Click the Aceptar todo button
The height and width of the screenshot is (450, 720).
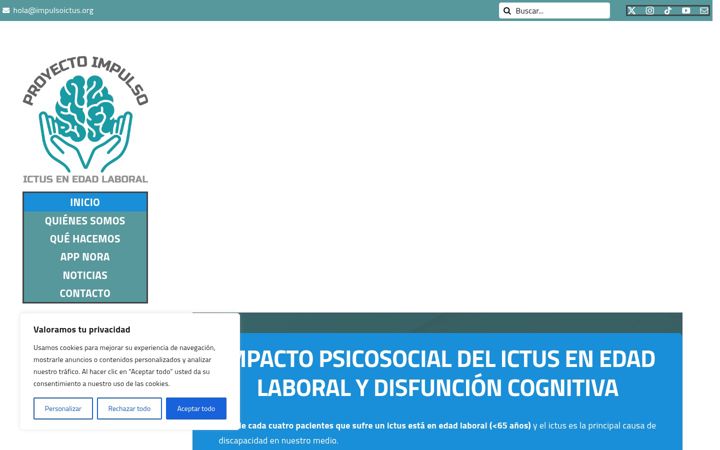click(x=196, y=408)
